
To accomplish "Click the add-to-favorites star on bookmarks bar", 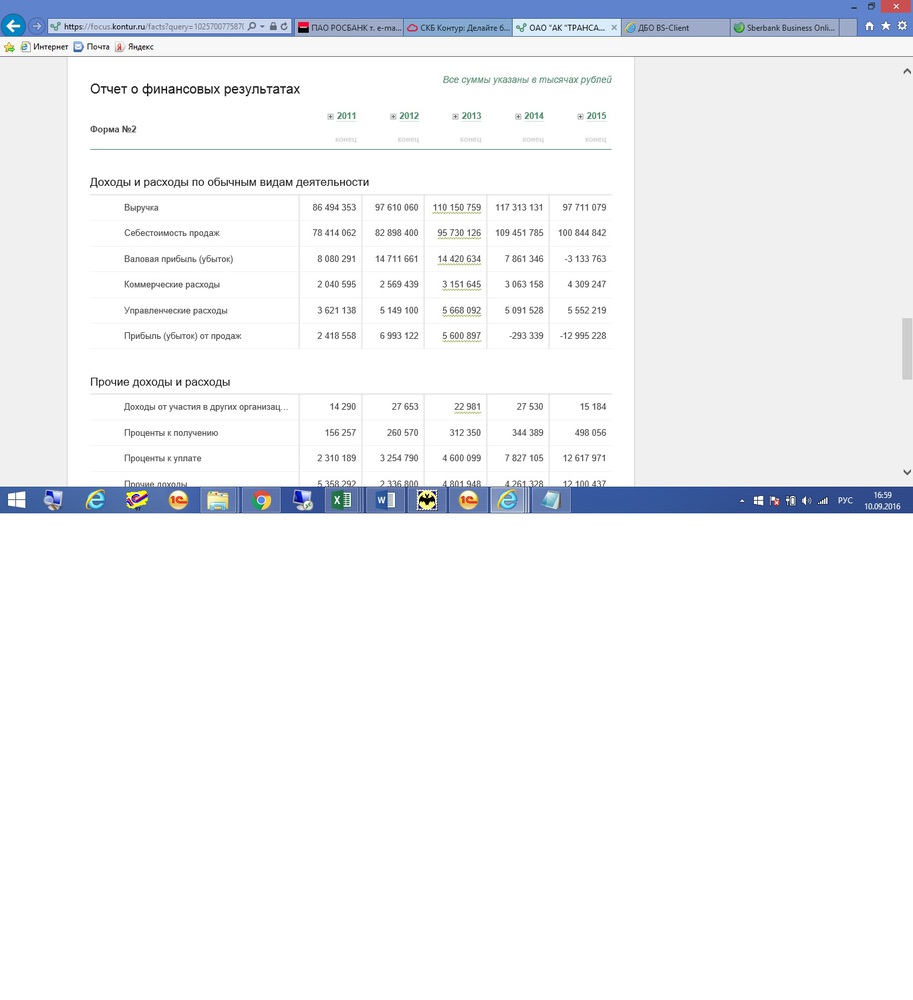I will [x=10, y=47].
